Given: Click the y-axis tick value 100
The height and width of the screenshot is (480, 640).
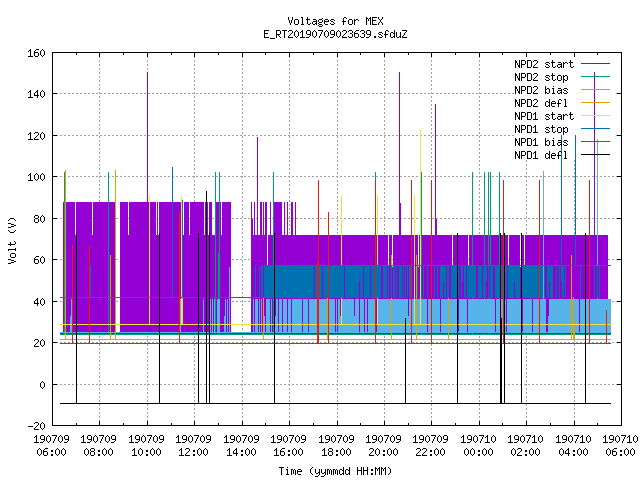Looking at the screenshot, I should click(x=37, y=177).
